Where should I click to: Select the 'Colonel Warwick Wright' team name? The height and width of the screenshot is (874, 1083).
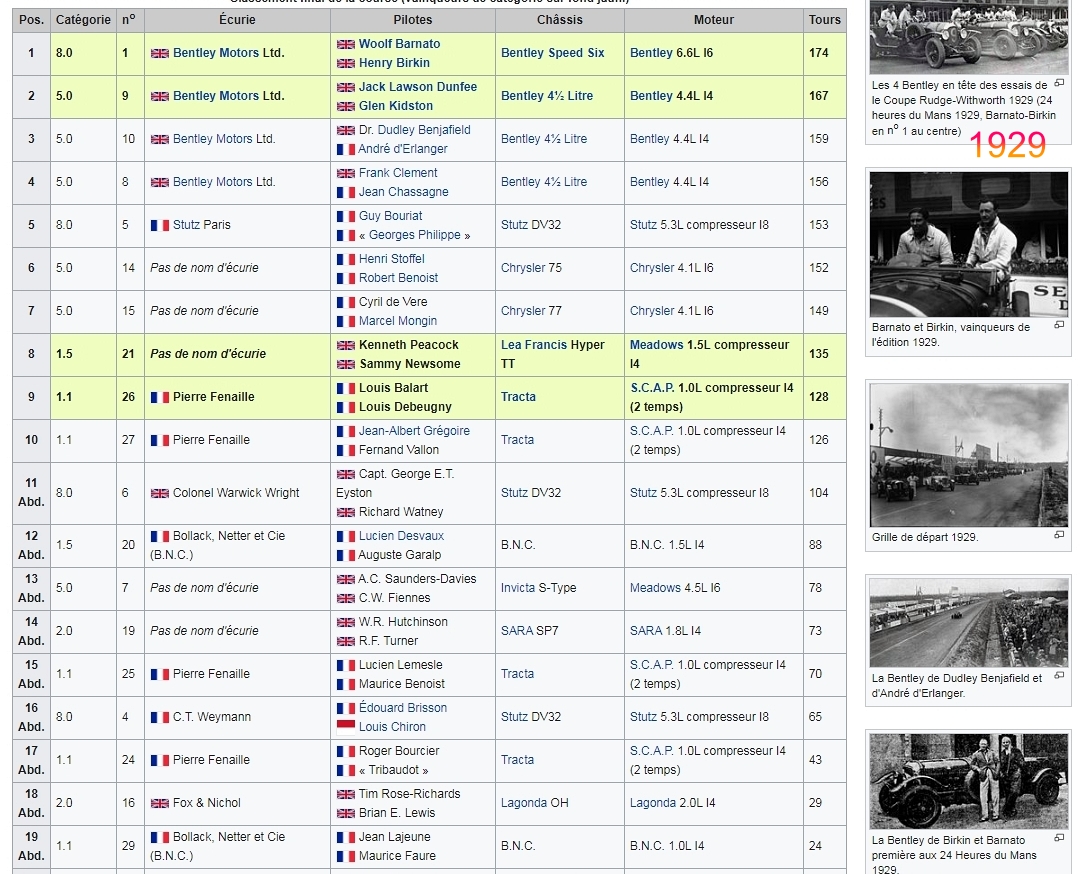point(236,493)
